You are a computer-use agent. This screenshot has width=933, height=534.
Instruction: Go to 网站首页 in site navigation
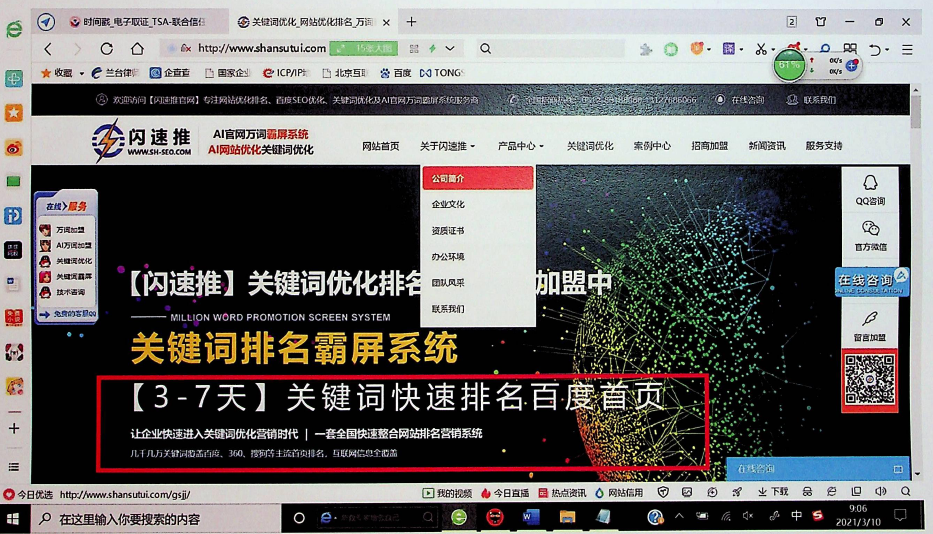pyautogui.click(x=380, y=146)
